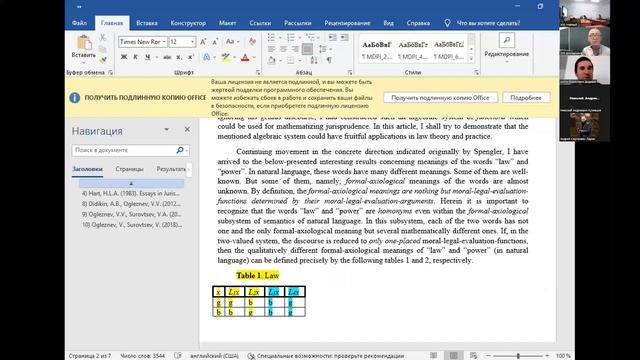Open the Файл menu tab
This screenshot has height=360, width=640.
click(79, 23)
